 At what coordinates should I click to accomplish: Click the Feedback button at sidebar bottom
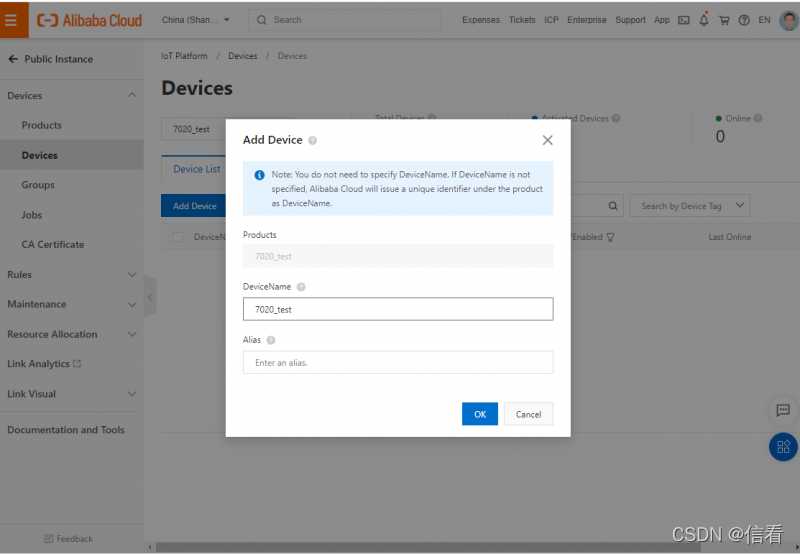pyautogui.click(x=68, y=539)
